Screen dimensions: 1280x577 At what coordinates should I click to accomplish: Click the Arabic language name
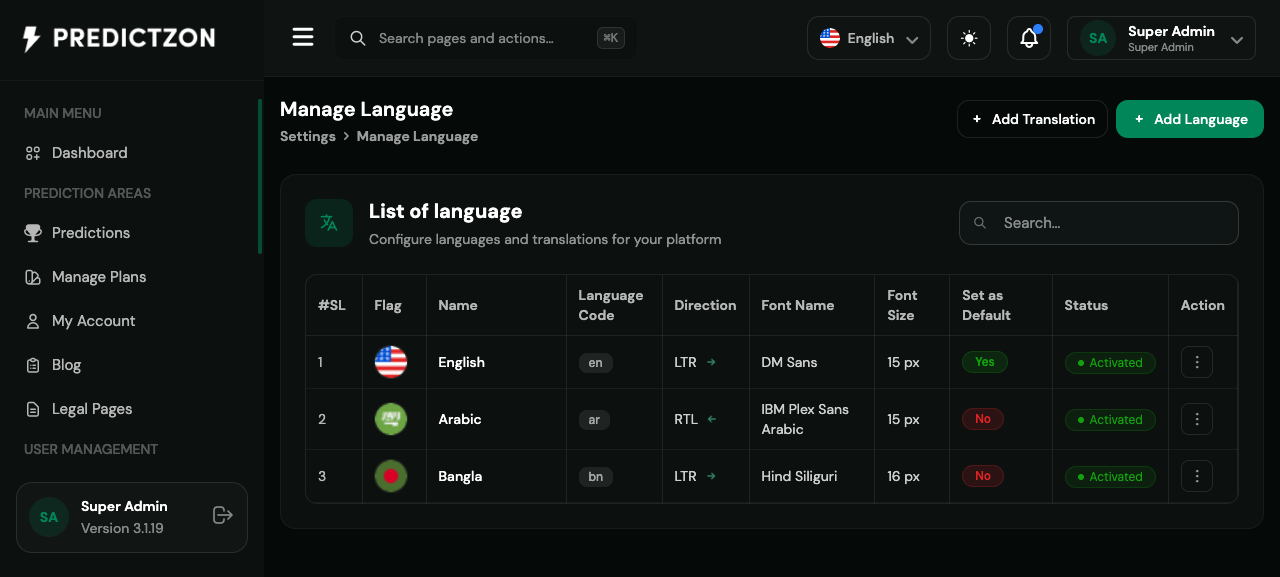click(x=460, y=419)
